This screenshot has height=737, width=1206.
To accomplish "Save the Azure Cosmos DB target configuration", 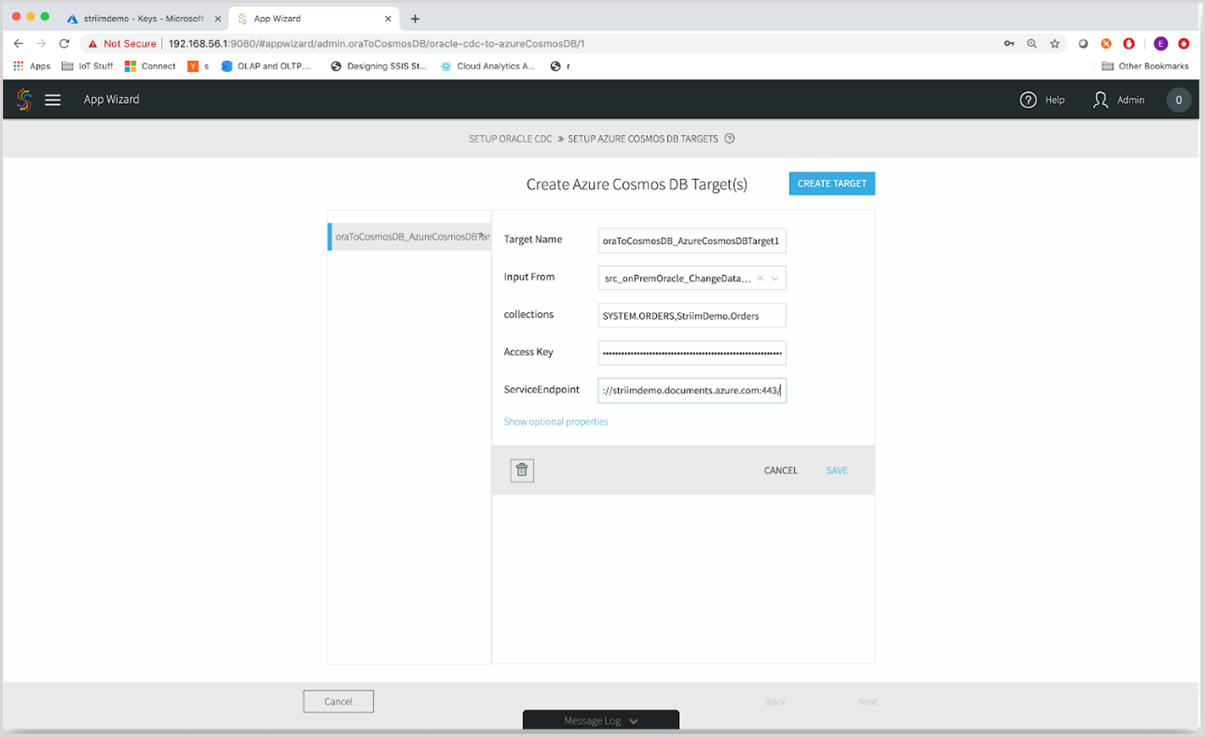I will pos(836,469).
